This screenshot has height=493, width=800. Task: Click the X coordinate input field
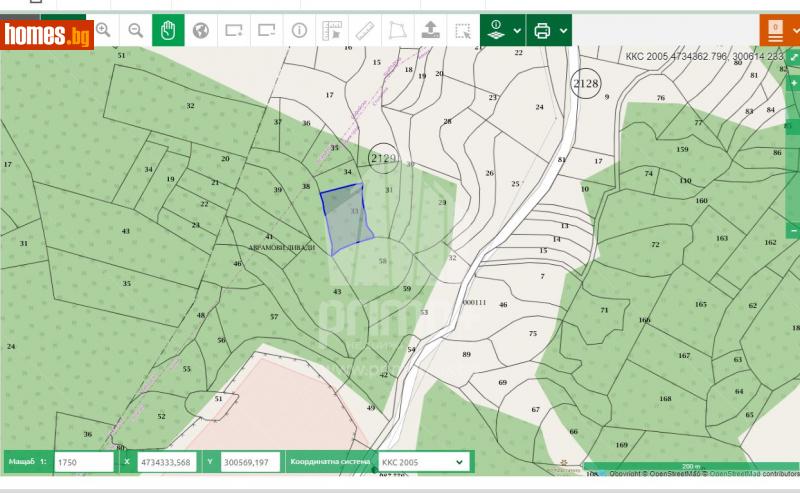(166, 462)
